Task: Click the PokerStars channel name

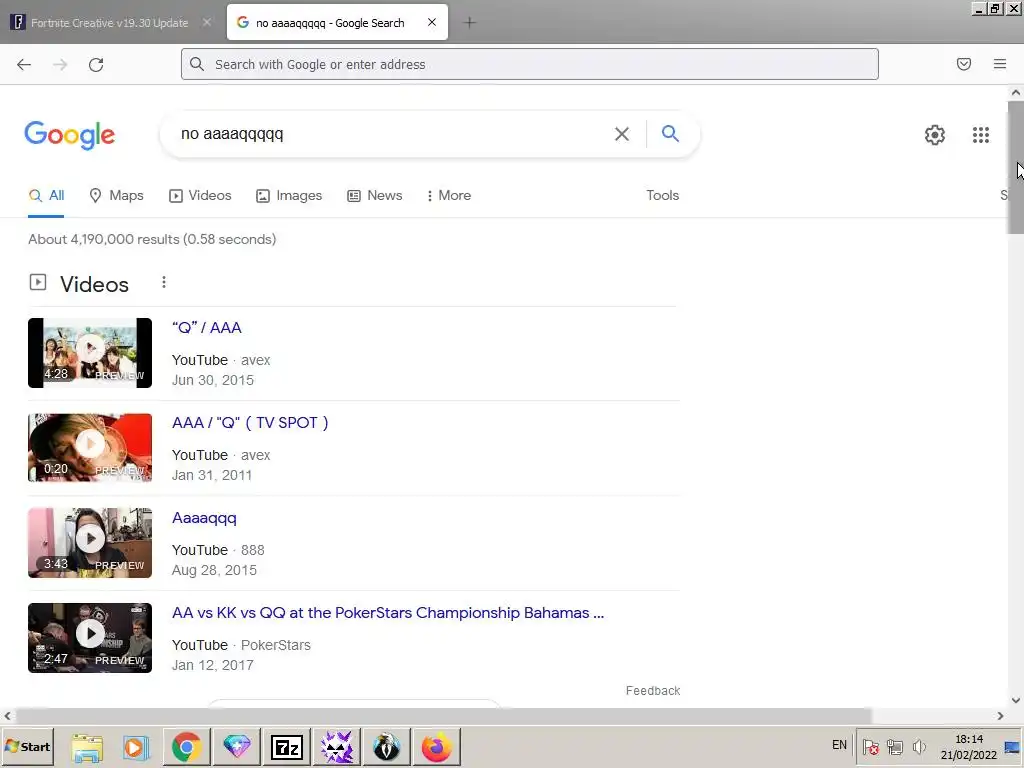Action: pos(276,645)
